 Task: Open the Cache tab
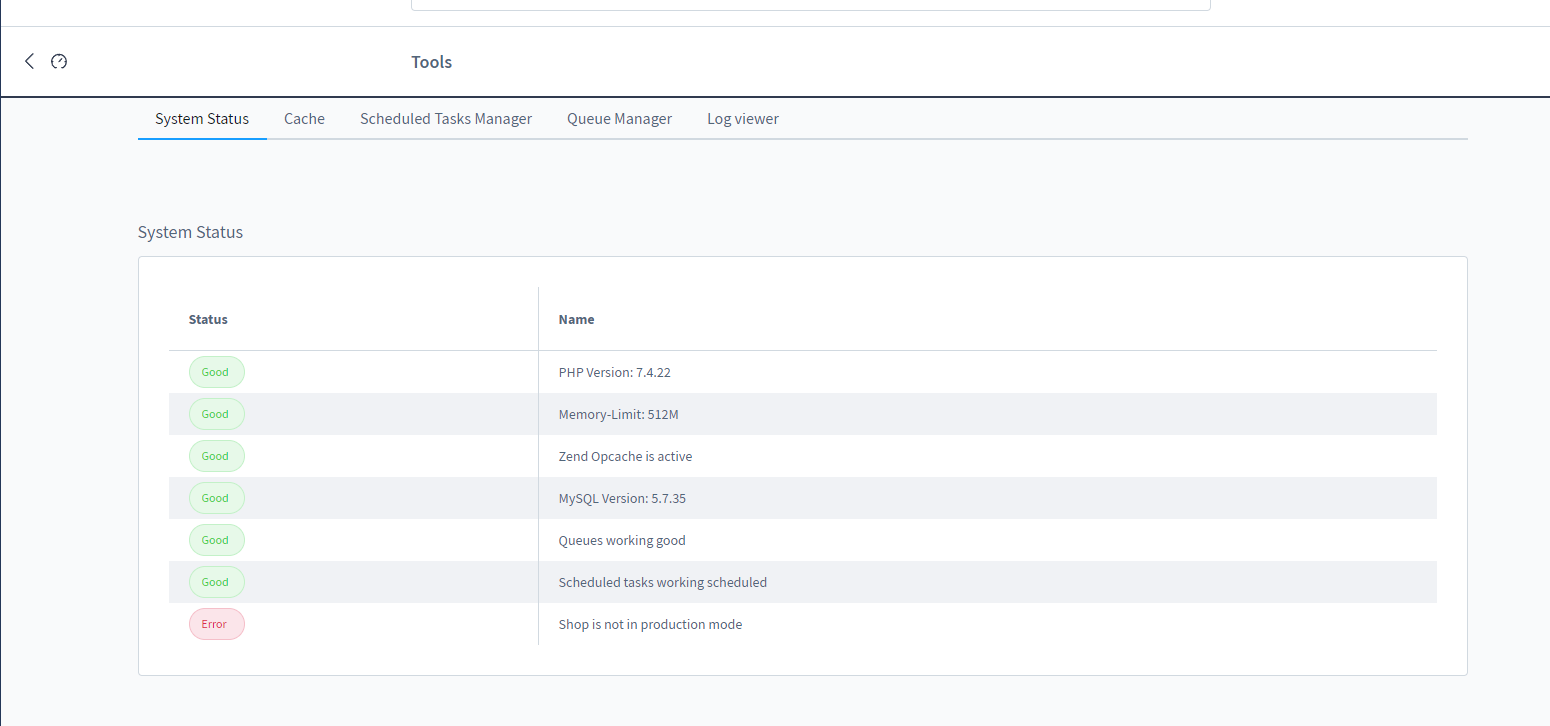pos(304,118)
